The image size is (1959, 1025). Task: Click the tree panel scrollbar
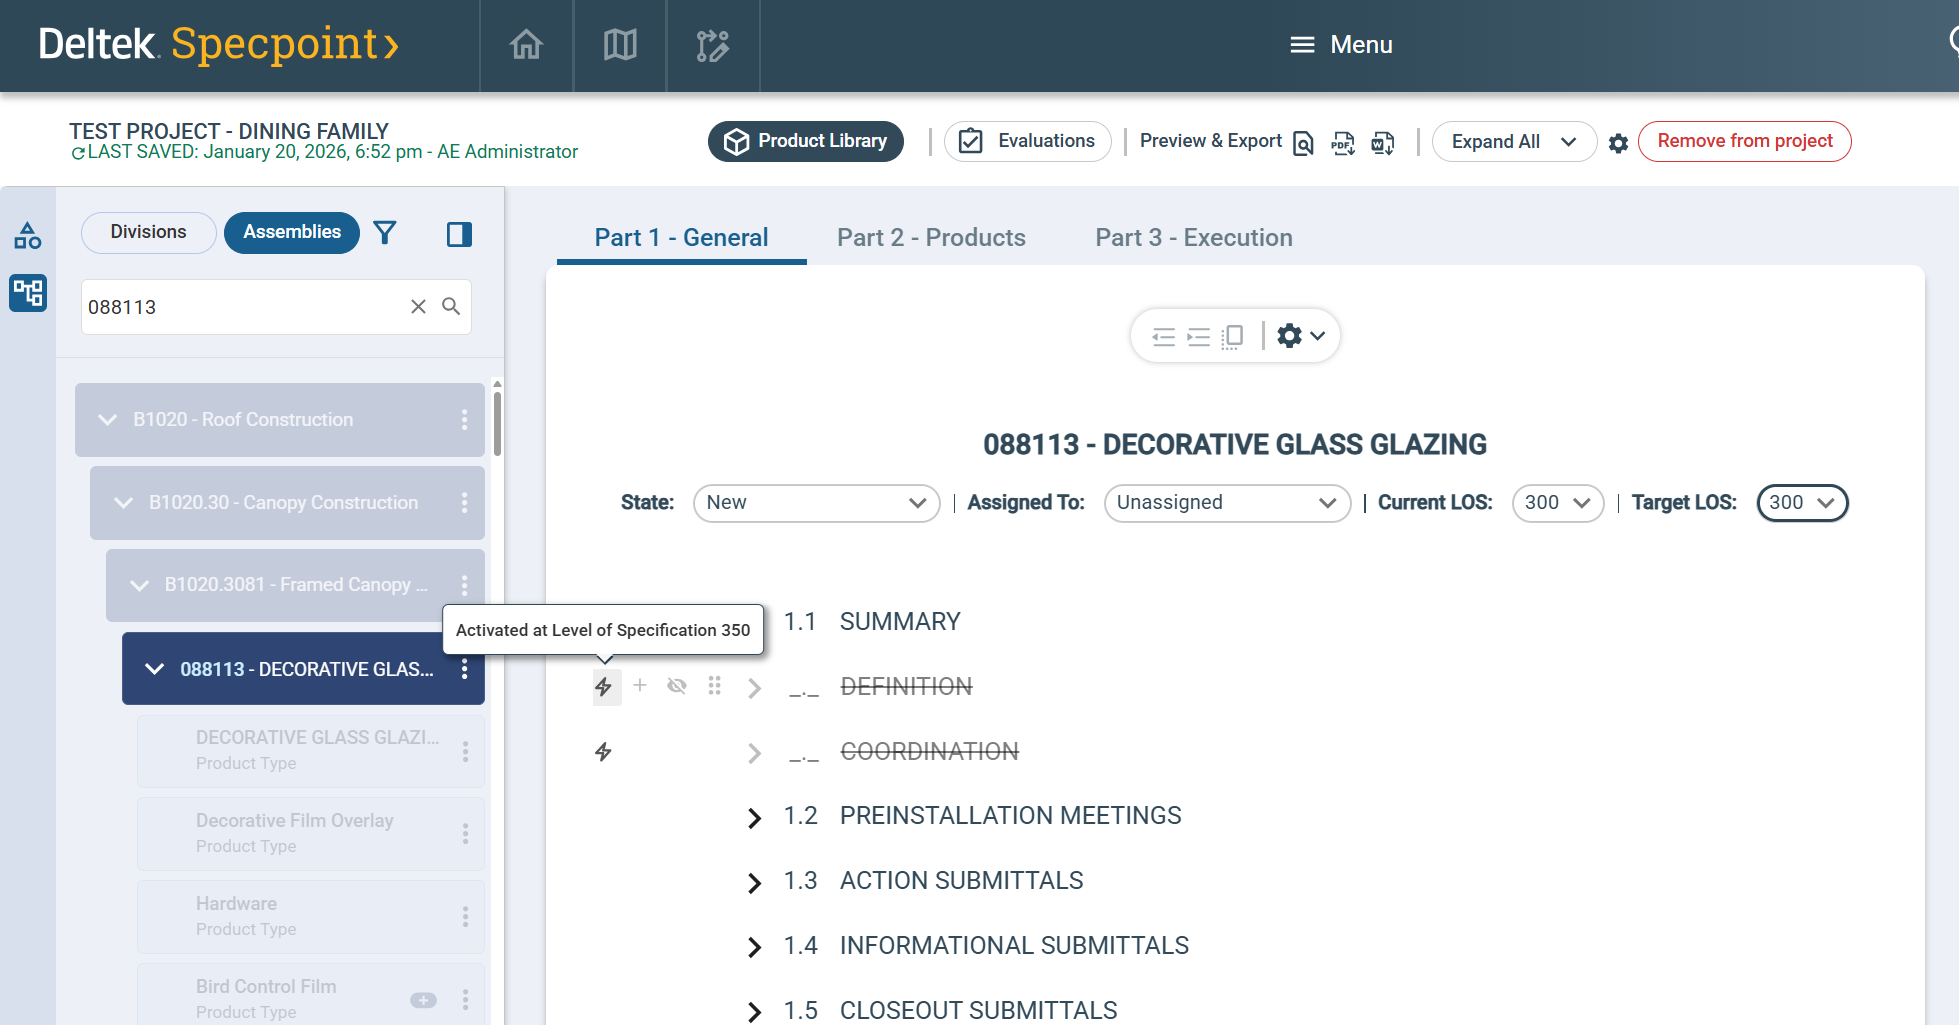[497, 424]
